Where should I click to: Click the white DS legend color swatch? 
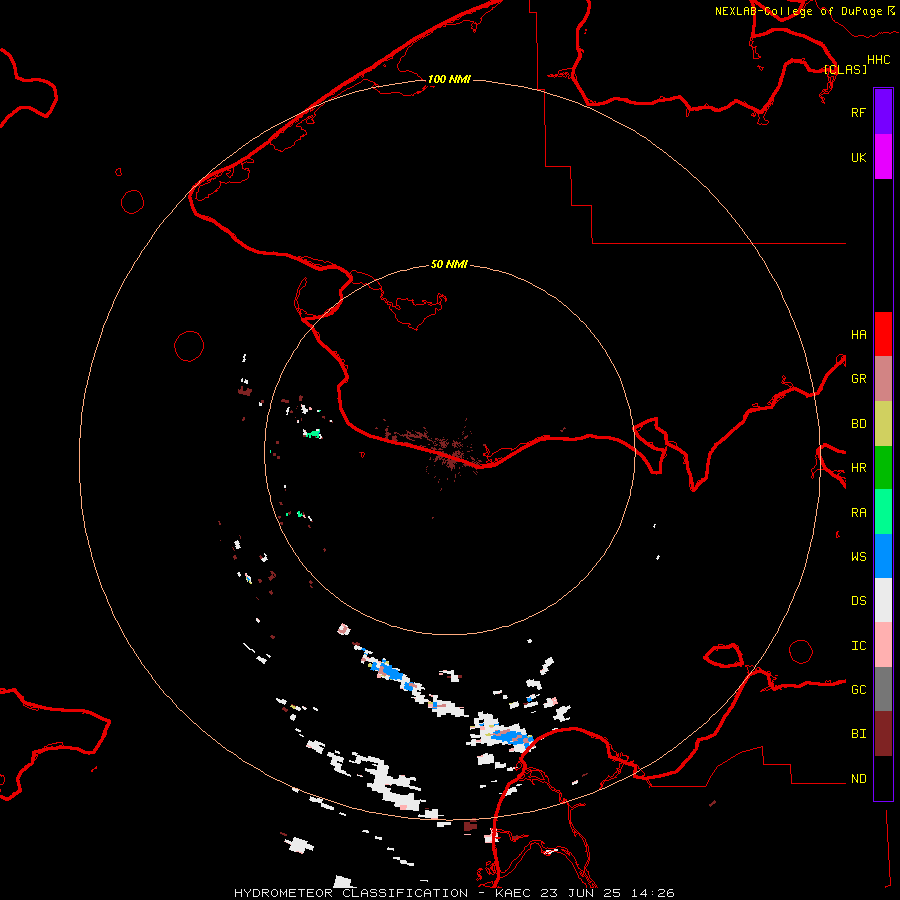883,600
